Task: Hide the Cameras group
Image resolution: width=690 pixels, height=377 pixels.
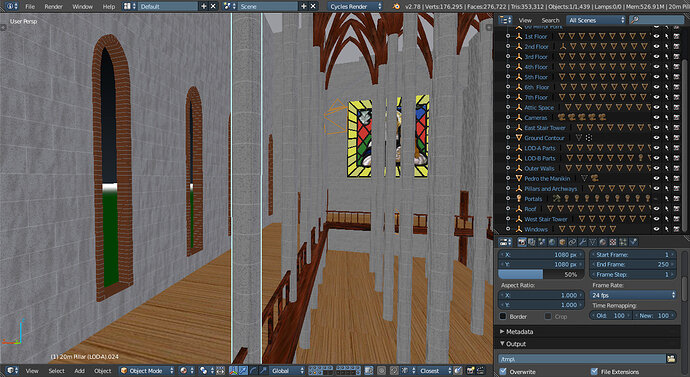Action: pos(657,117)
